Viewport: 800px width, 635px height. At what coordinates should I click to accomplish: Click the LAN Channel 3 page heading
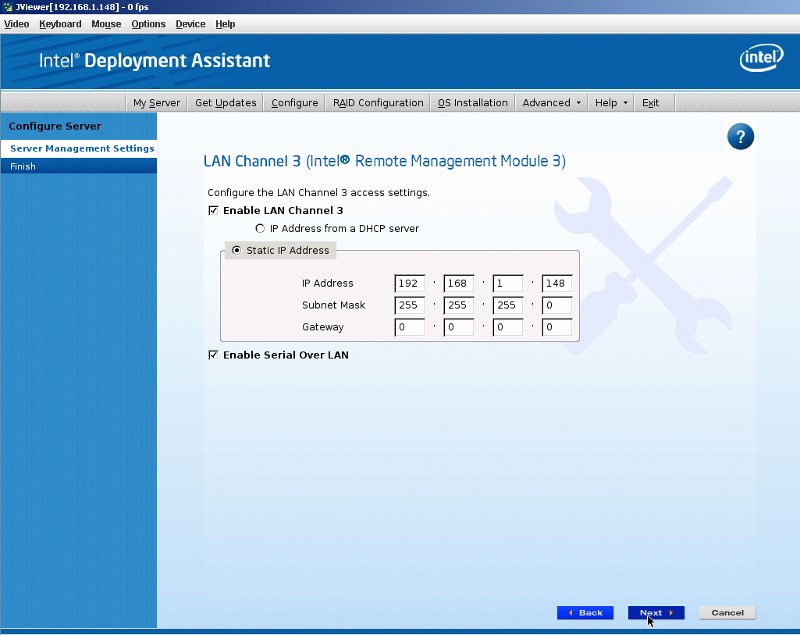385,161
